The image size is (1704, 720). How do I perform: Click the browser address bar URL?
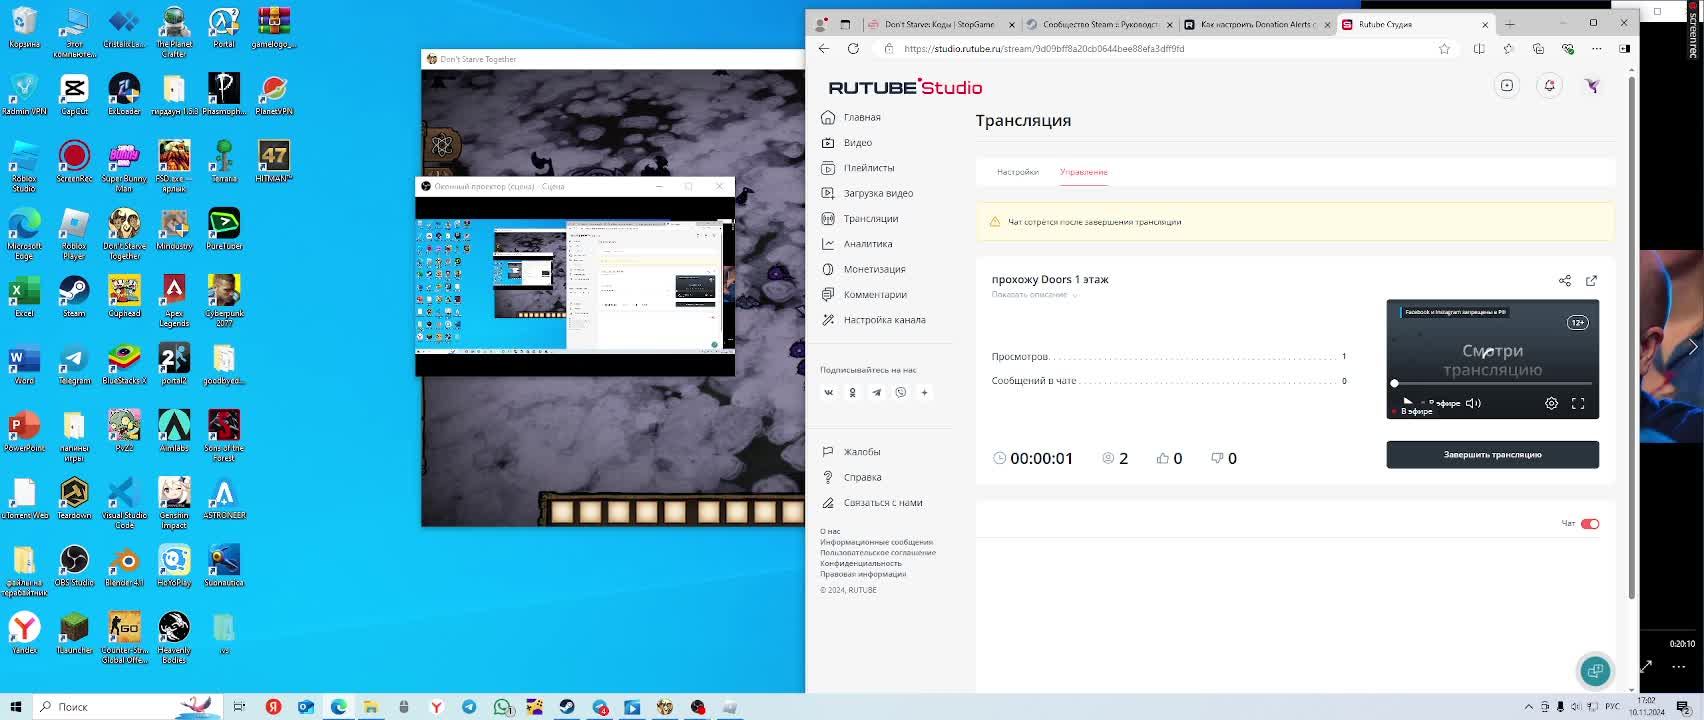click(x=1044, y=48)
